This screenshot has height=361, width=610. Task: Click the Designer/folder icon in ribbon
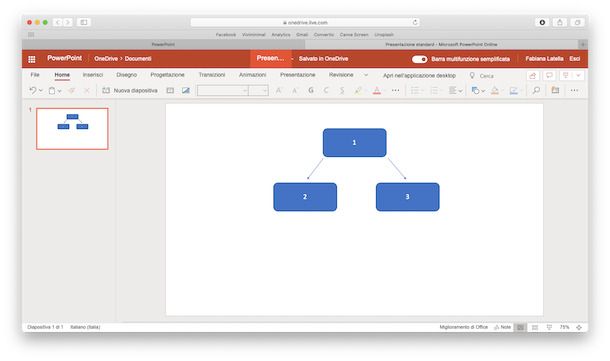[555, 90]
